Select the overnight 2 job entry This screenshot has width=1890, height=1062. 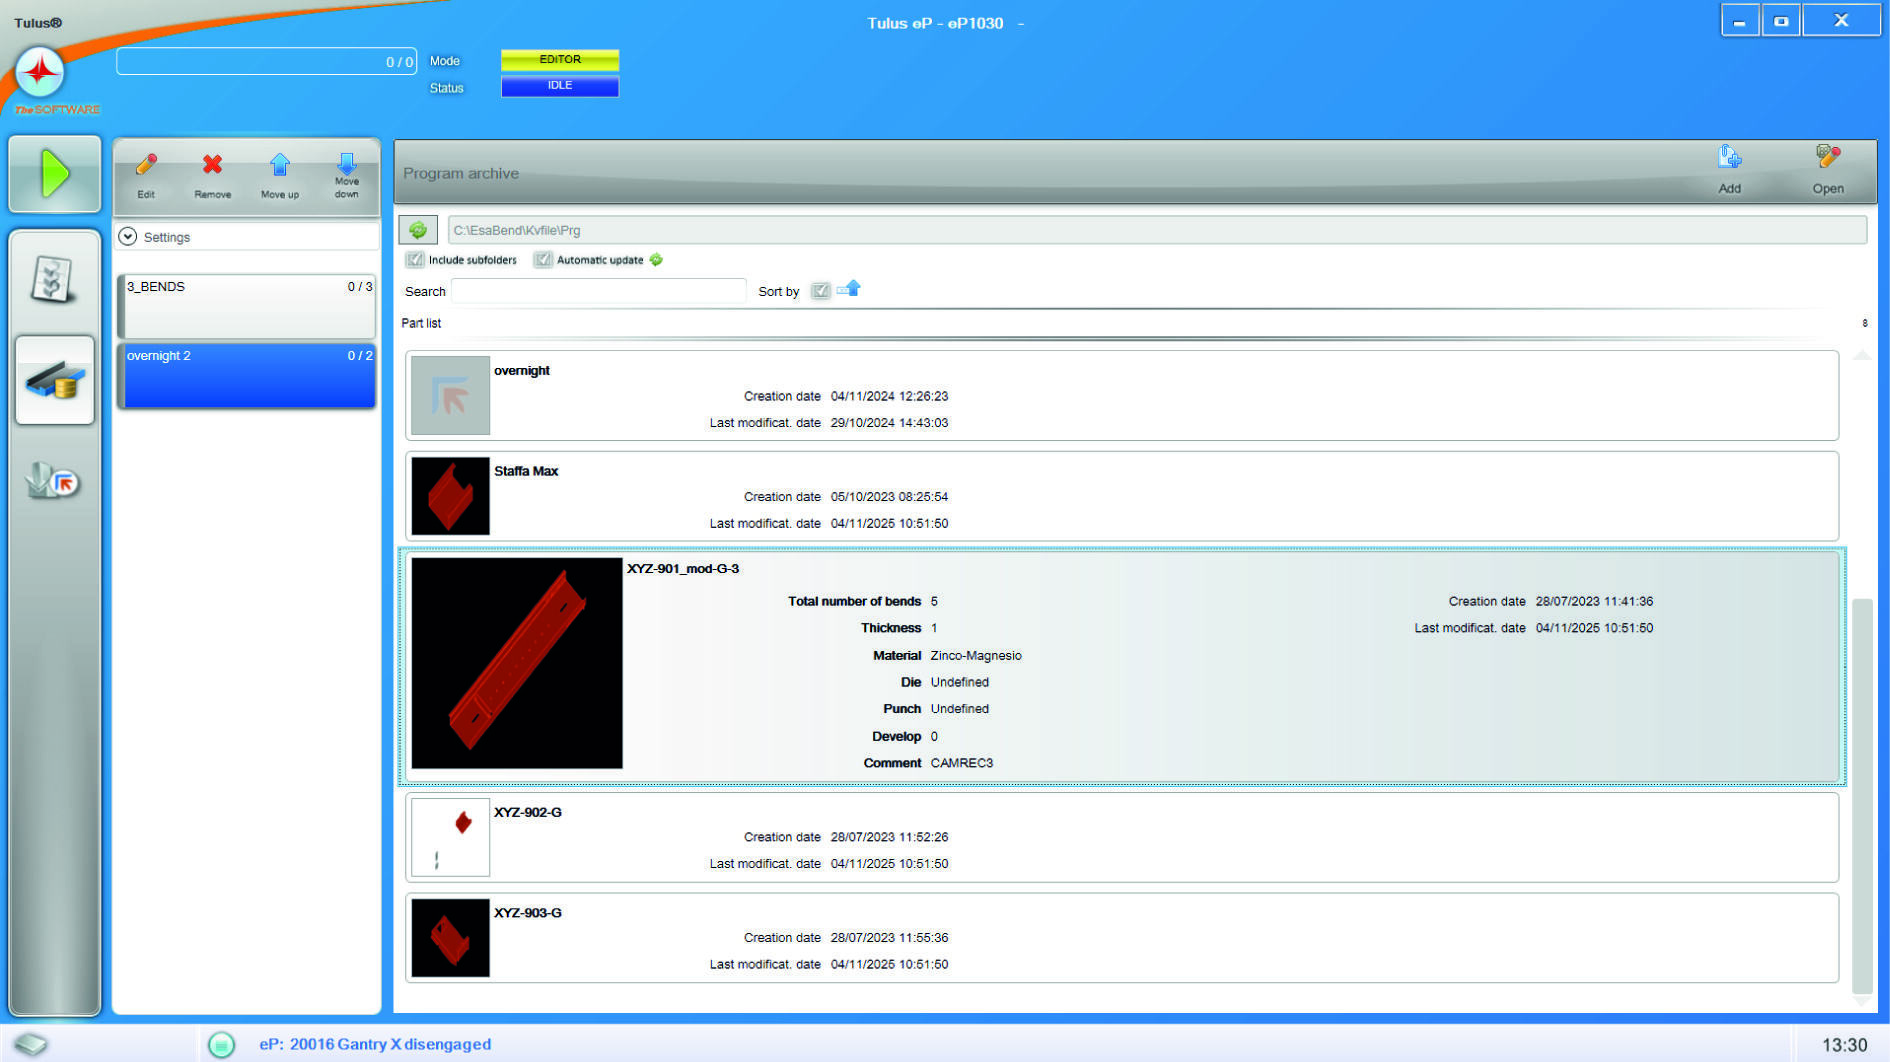(247, 375)
